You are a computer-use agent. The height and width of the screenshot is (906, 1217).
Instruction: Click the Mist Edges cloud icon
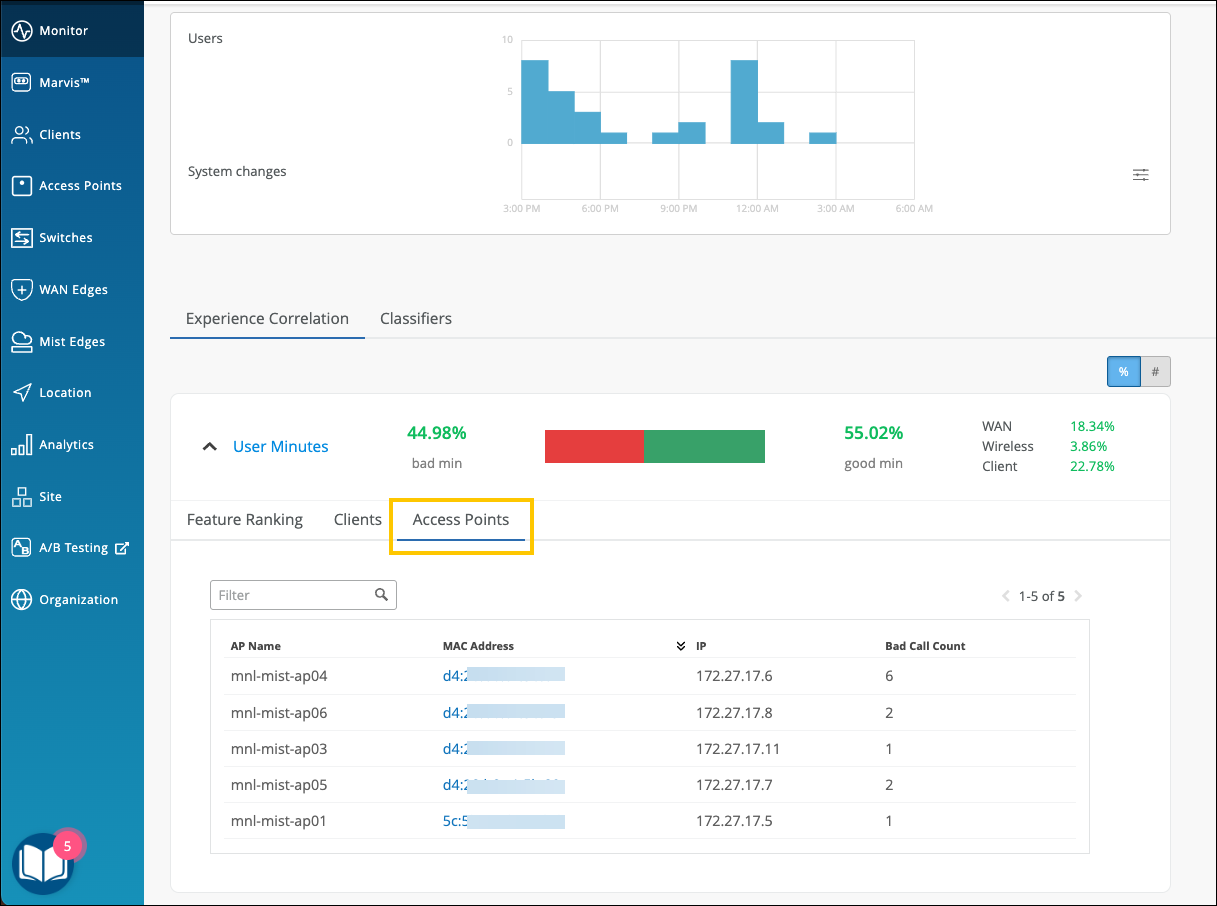pos(22,342)
